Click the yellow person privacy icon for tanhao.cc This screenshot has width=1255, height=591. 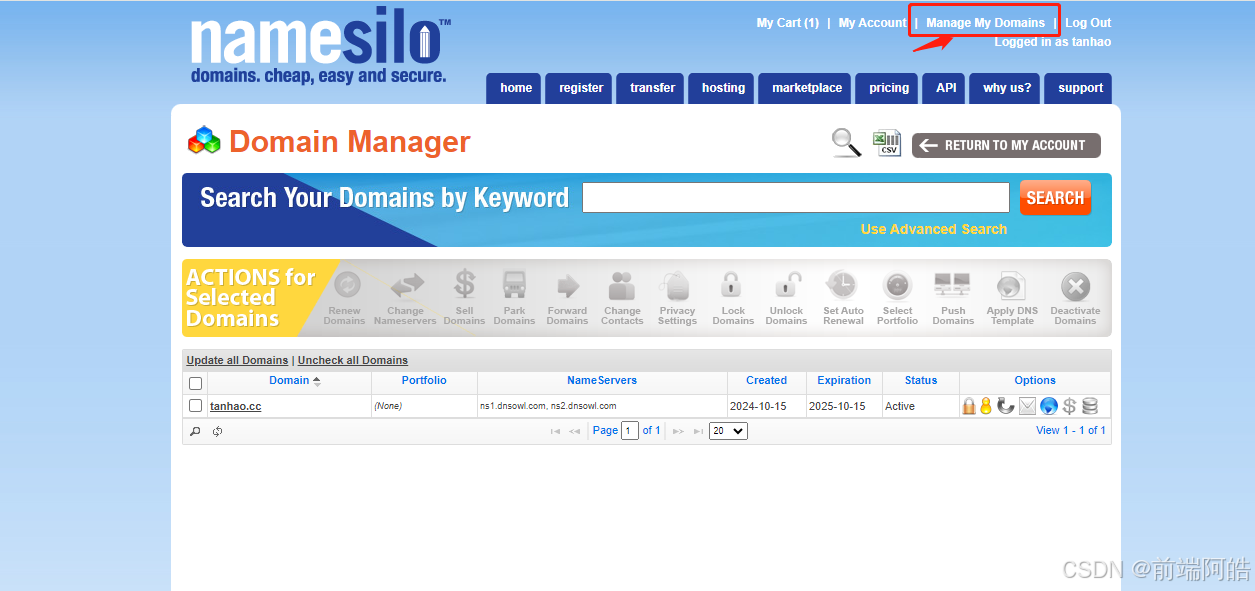pyautogui.click(x=986, y=406)
